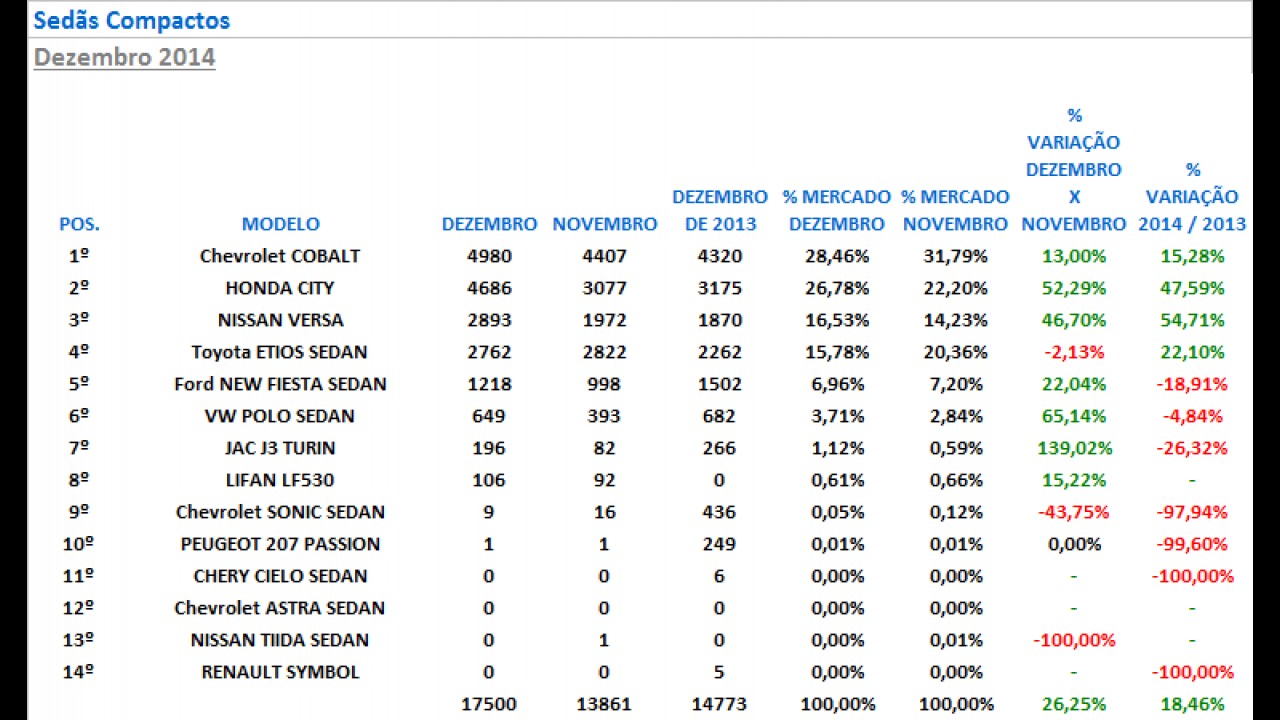Select the '52,29%' variation cell
The image size is (1280, 720).
1074,288
